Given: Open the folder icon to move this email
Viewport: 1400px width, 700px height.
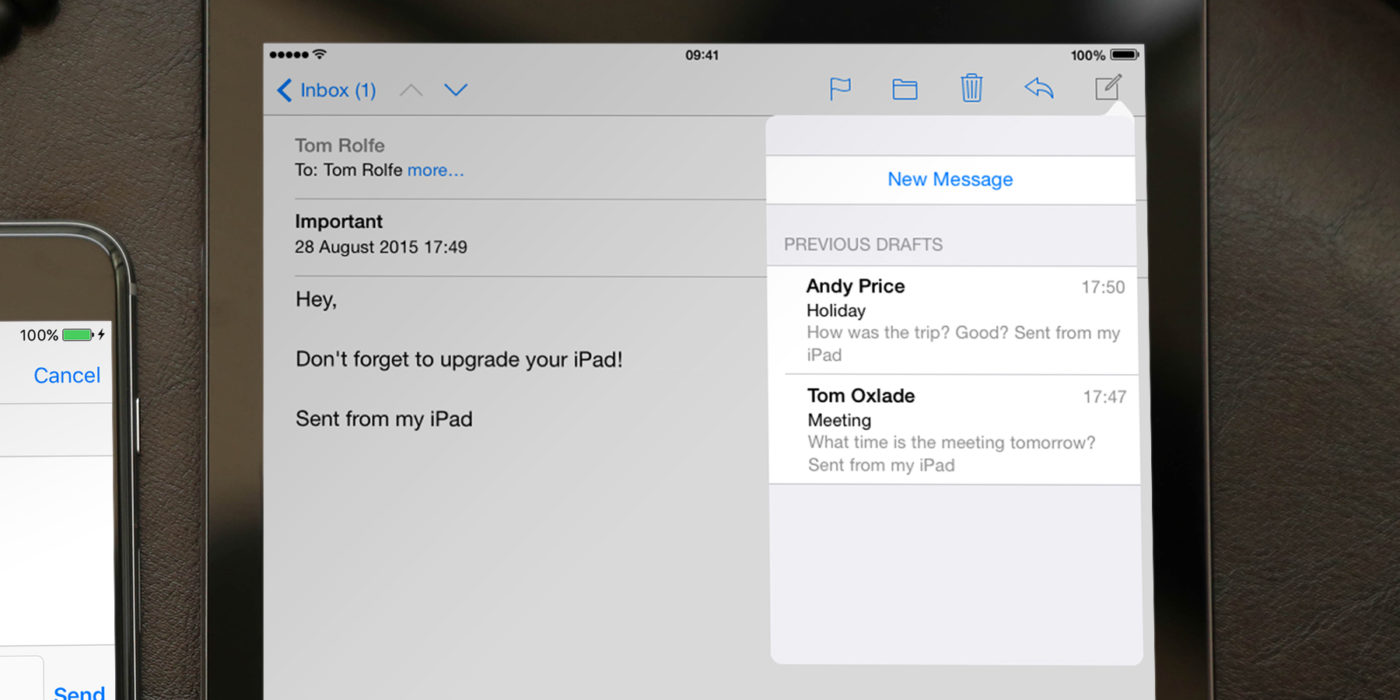Looking at the screenshot, I should 905,88.
